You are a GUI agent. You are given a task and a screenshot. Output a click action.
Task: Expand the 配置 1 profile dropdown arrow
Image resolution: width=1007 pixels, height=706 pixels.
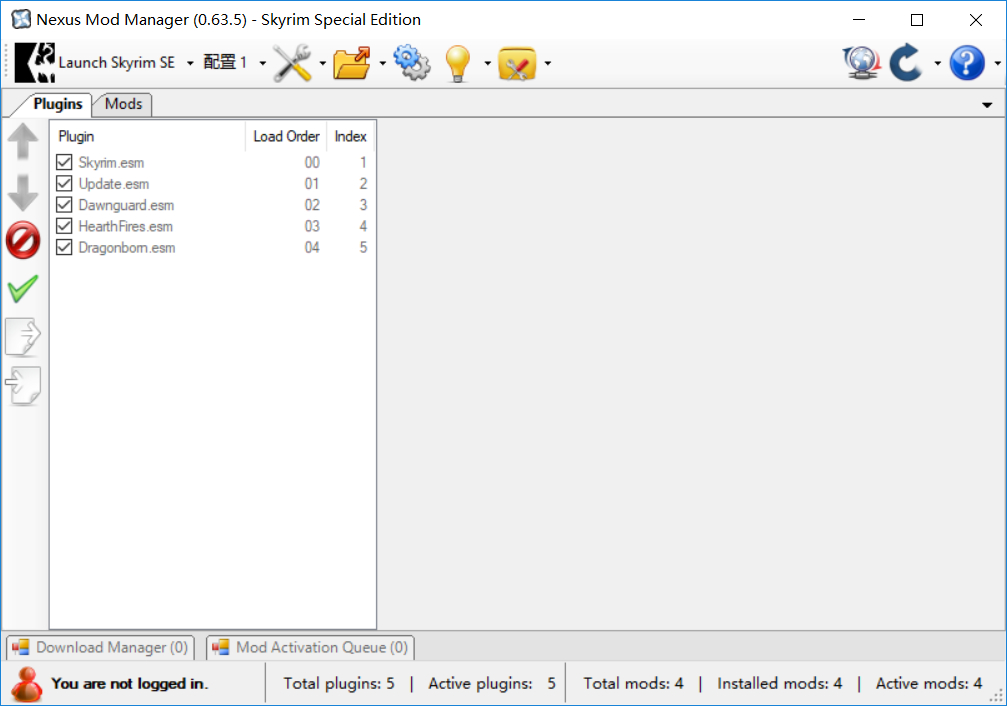pyautogui.click(x=263, y=63)
